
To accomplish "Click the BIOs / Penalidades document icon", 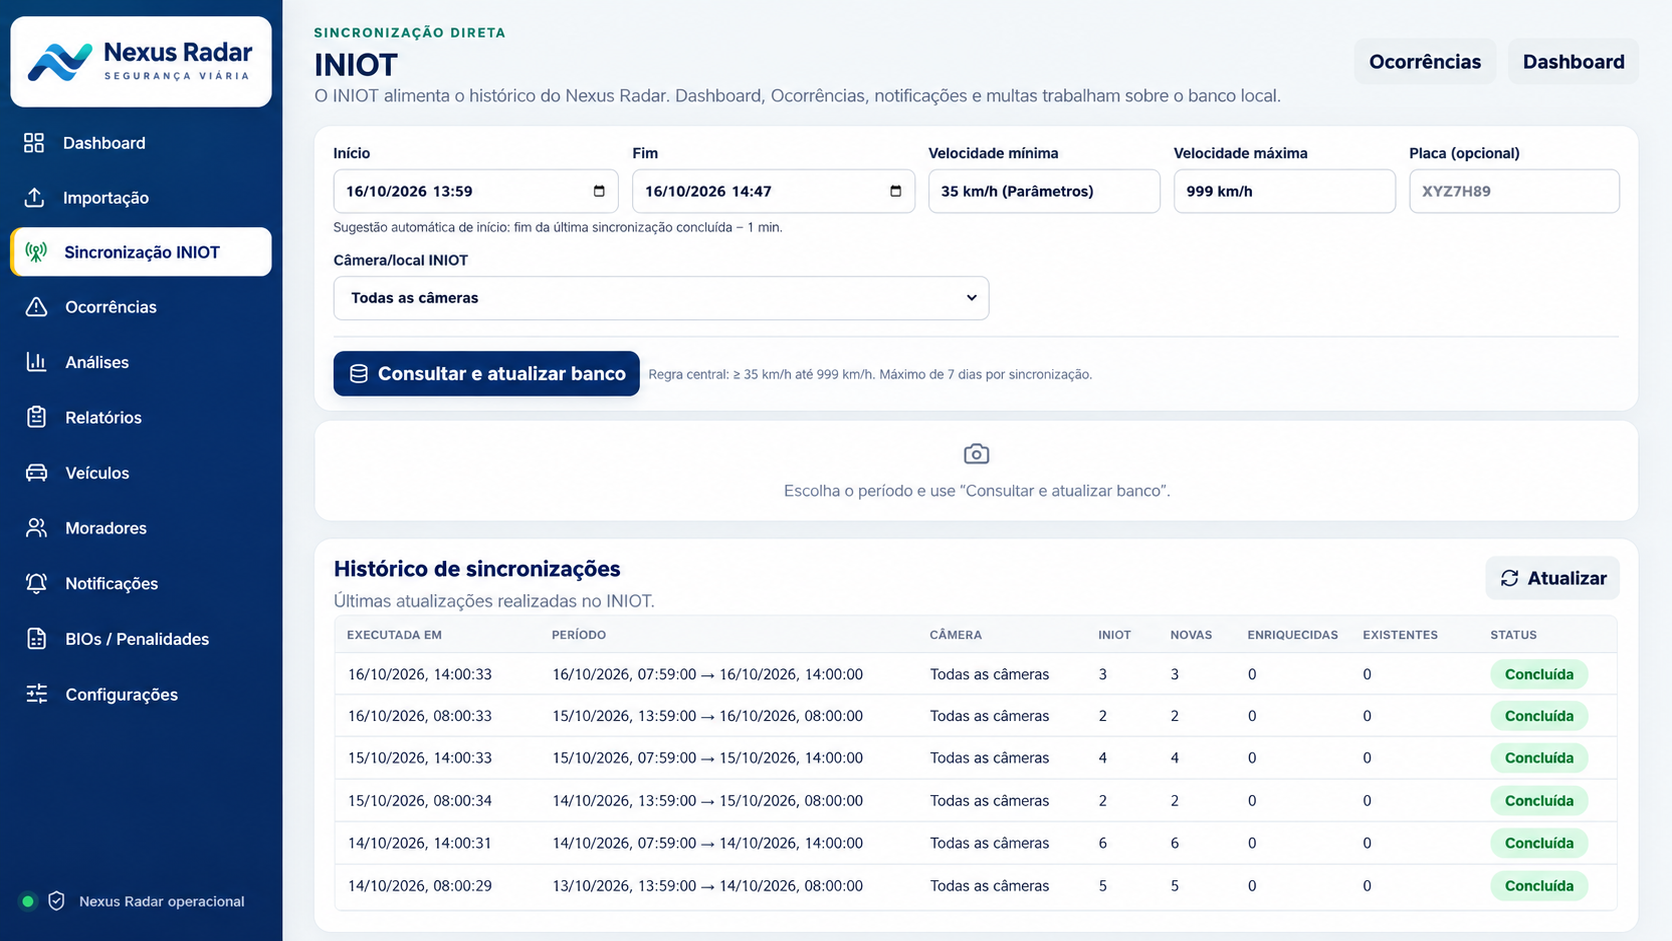I will (x=36, y=639).
